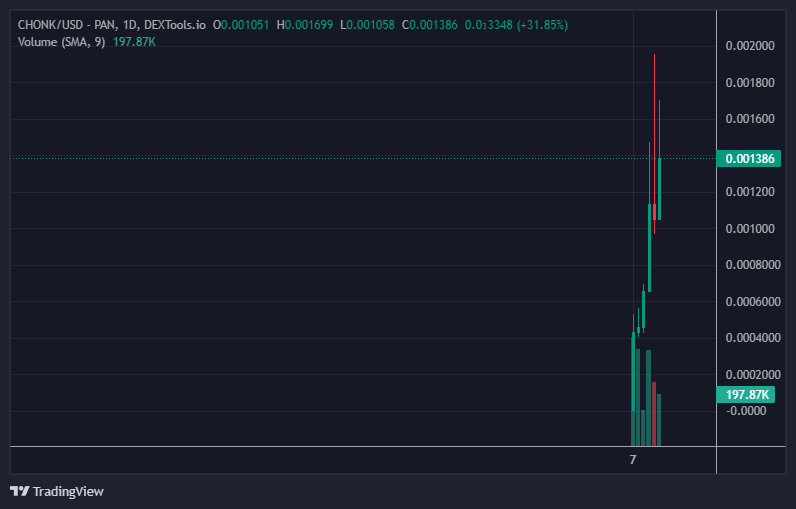The width and height of the screenshot is (796, 509).
Task: Click the TradingView logo link
Action: coord(57,491)
